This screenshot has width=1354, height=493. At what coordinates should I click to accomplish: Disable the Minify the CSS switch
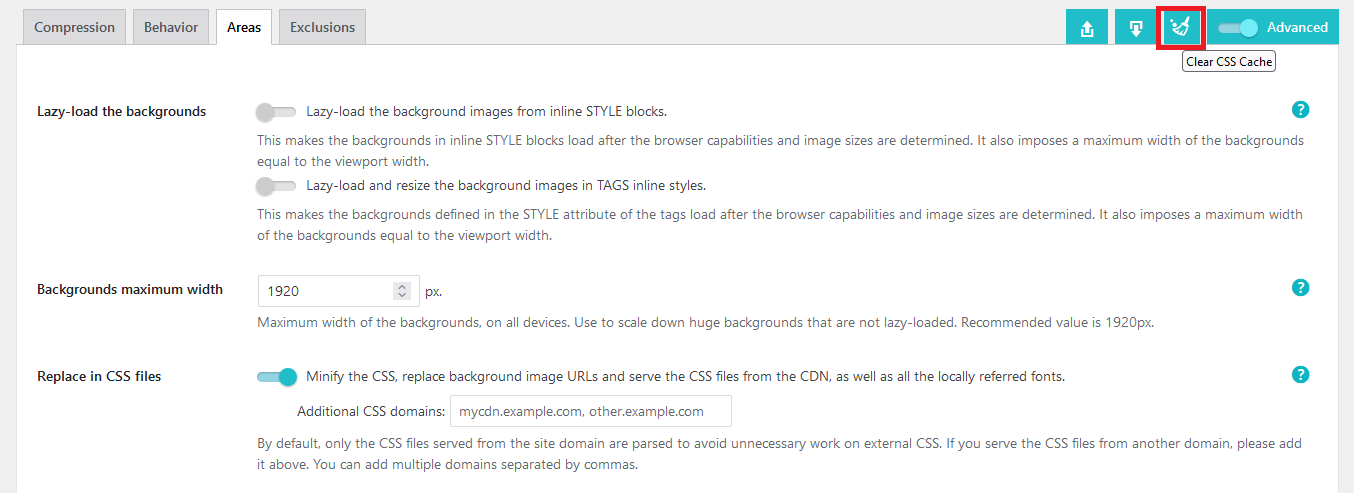[x=277, y=377]
